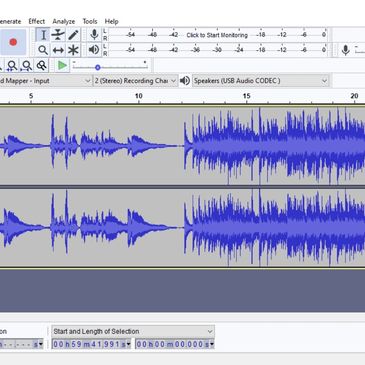Select the Envelope tool
This screenshot has height=365, width=365.
(x=58, y=35)
